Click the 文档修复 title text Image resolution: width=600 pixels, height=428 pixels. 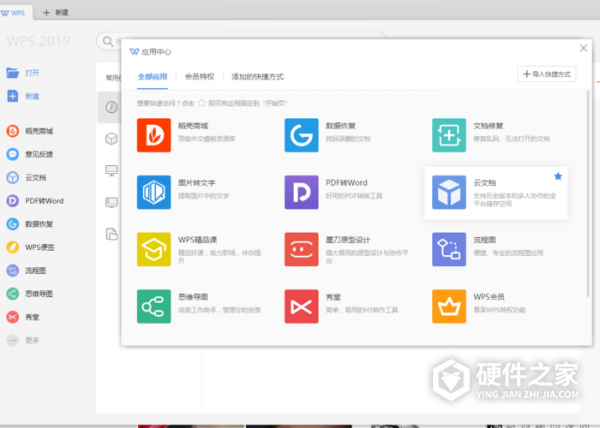coord(488,126)
